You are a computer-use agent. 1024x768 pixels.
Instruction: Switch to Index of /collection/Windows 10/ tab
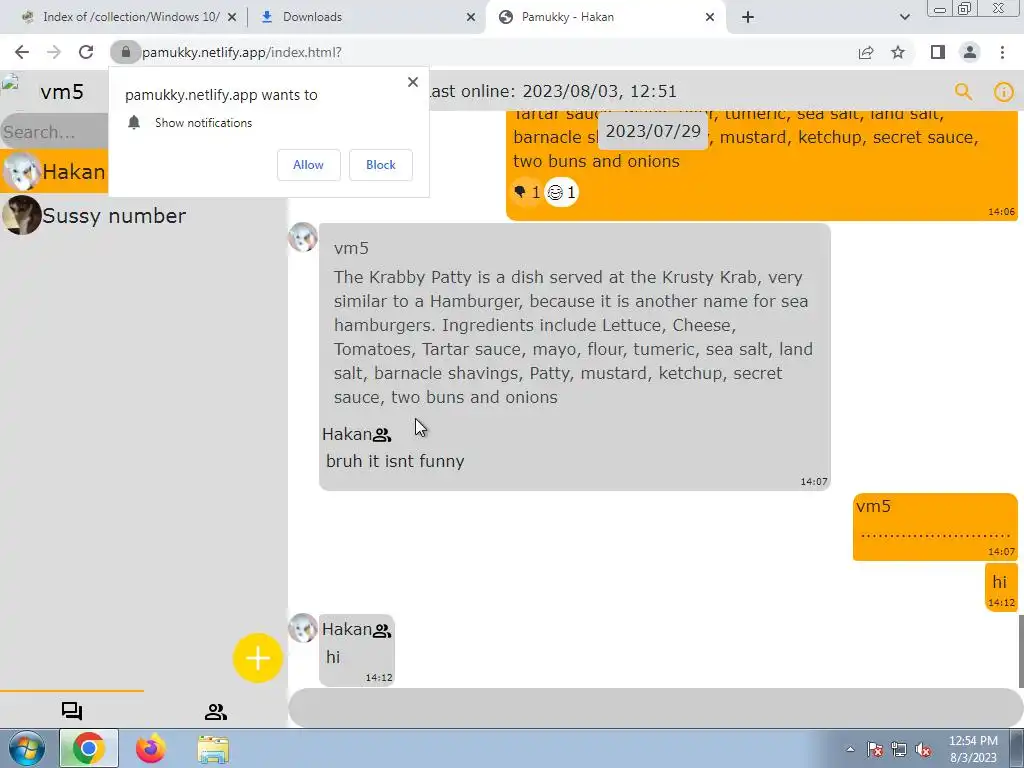tap(129, 17)
